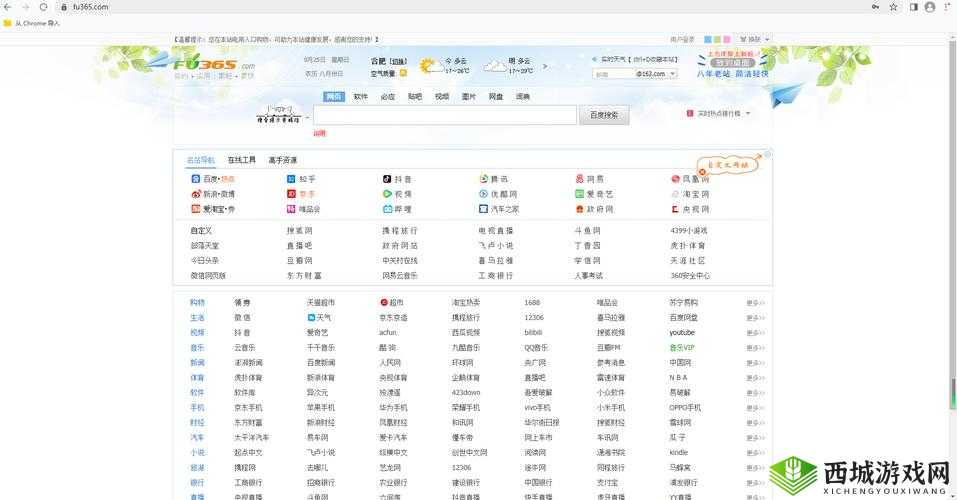The width and height of the screenshot is (957, 500).
Task: Click the NetEase icon beside 网易
Action: (580, 179)
